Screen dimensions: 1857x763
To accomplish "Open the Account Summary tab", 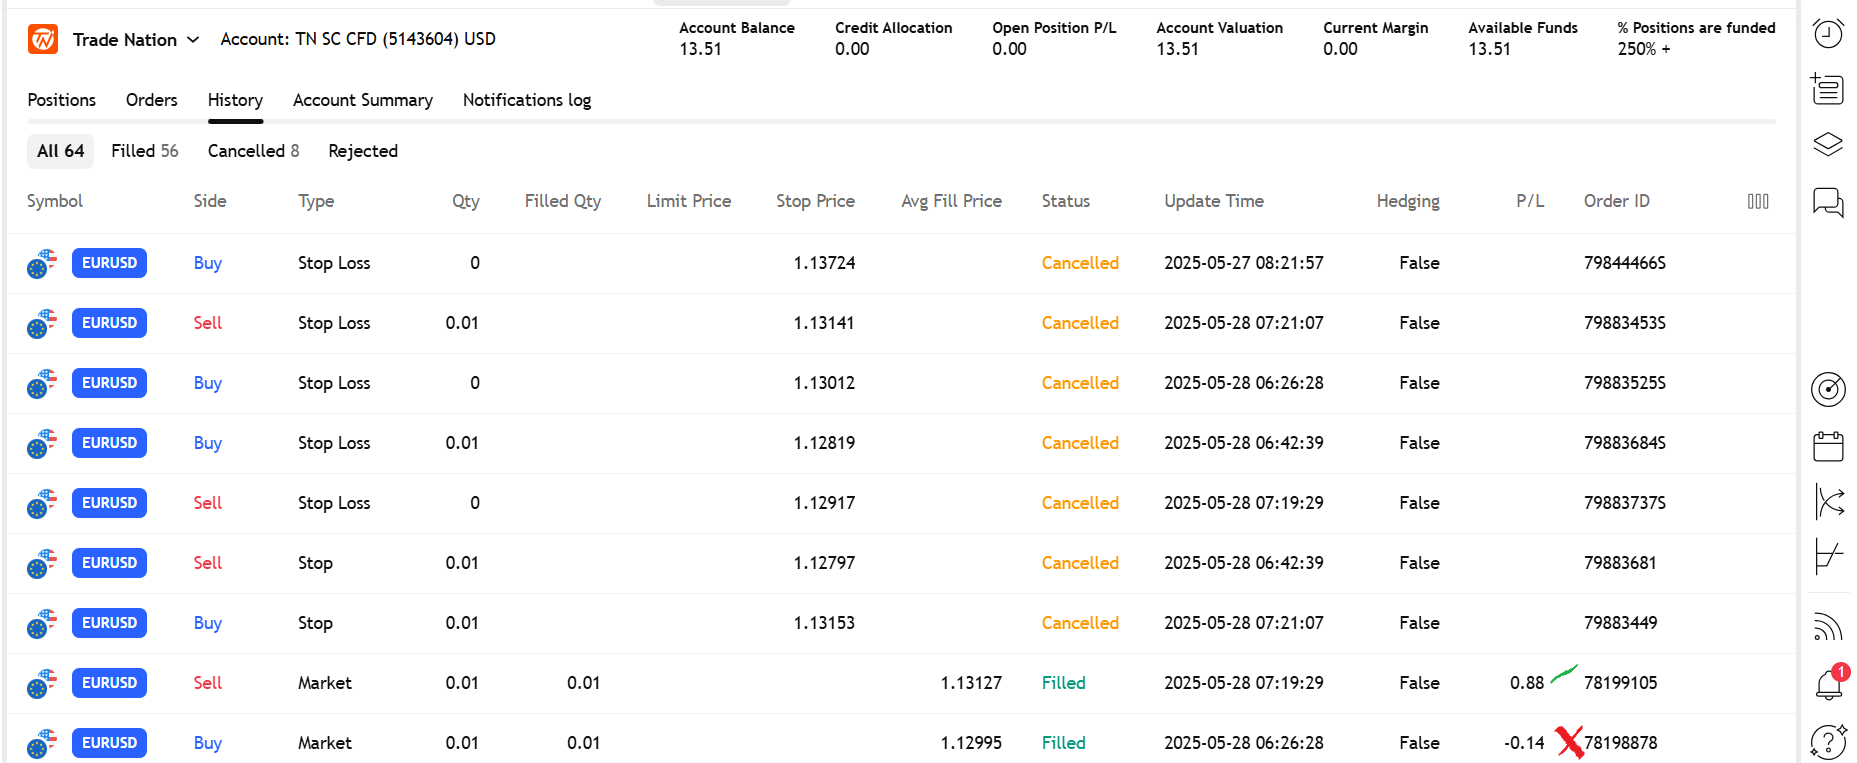I will tap(362, 100).
